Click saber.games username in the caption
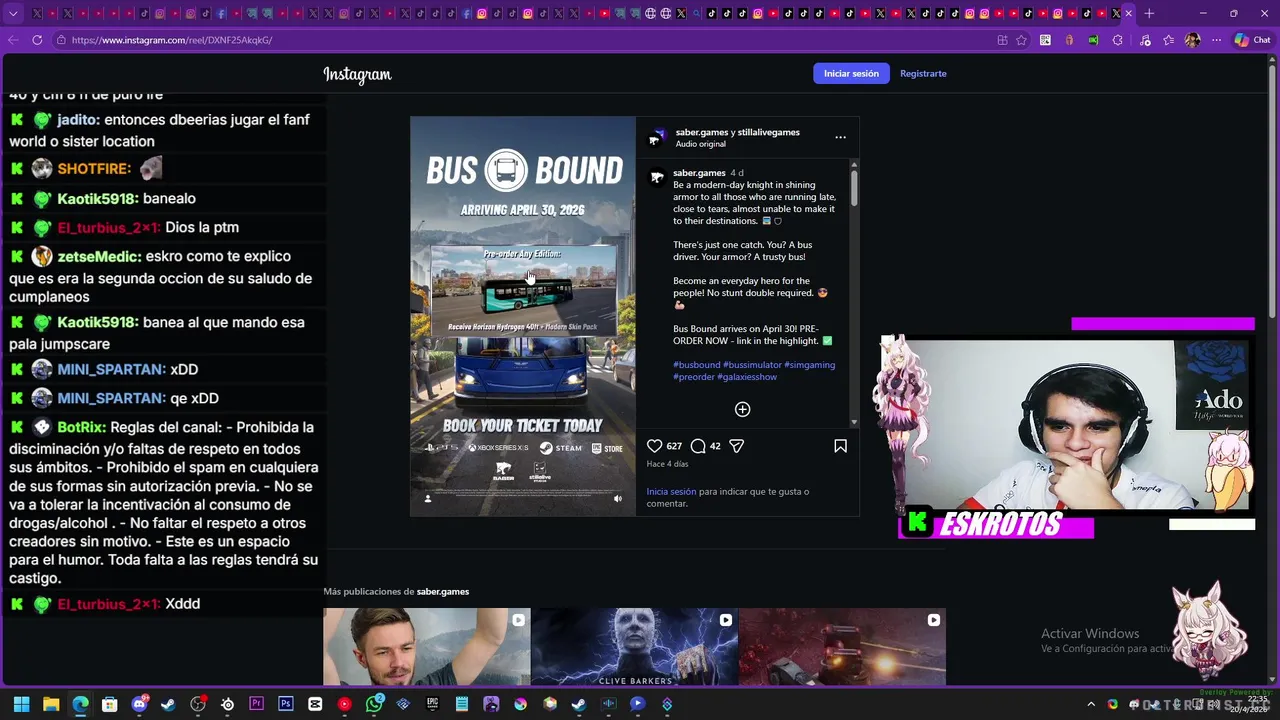1280x720 pixels. 699,173
